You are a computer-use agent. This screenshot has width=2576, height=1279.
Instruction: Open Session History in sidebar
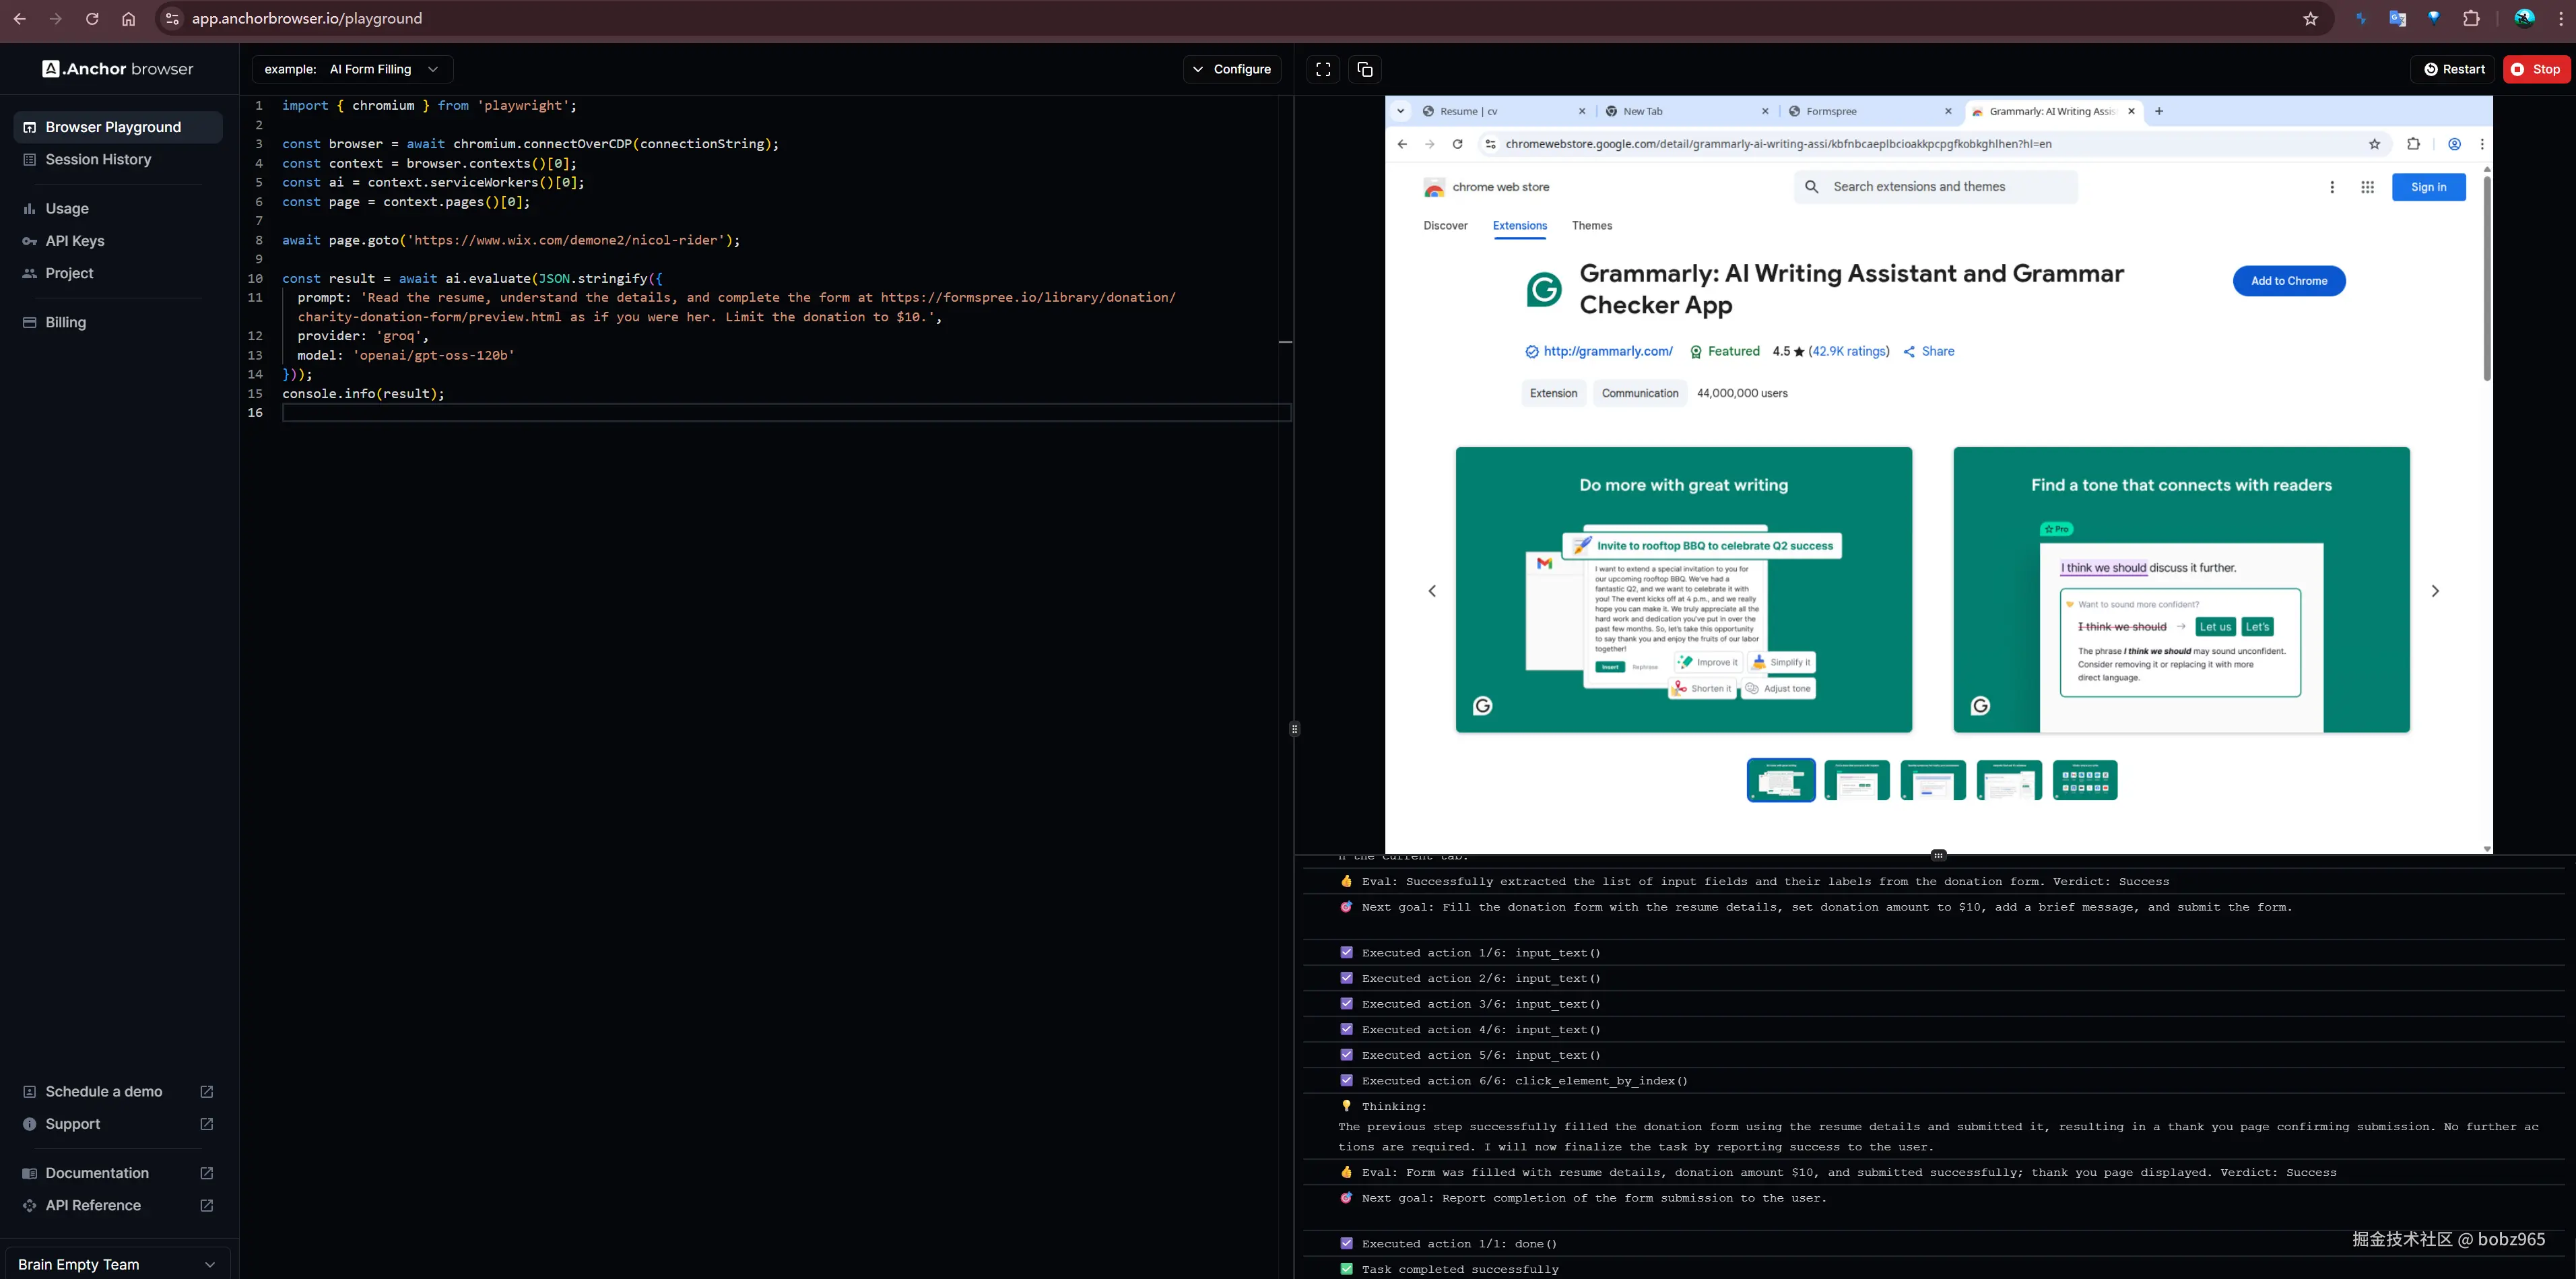[x=98, y=160]
